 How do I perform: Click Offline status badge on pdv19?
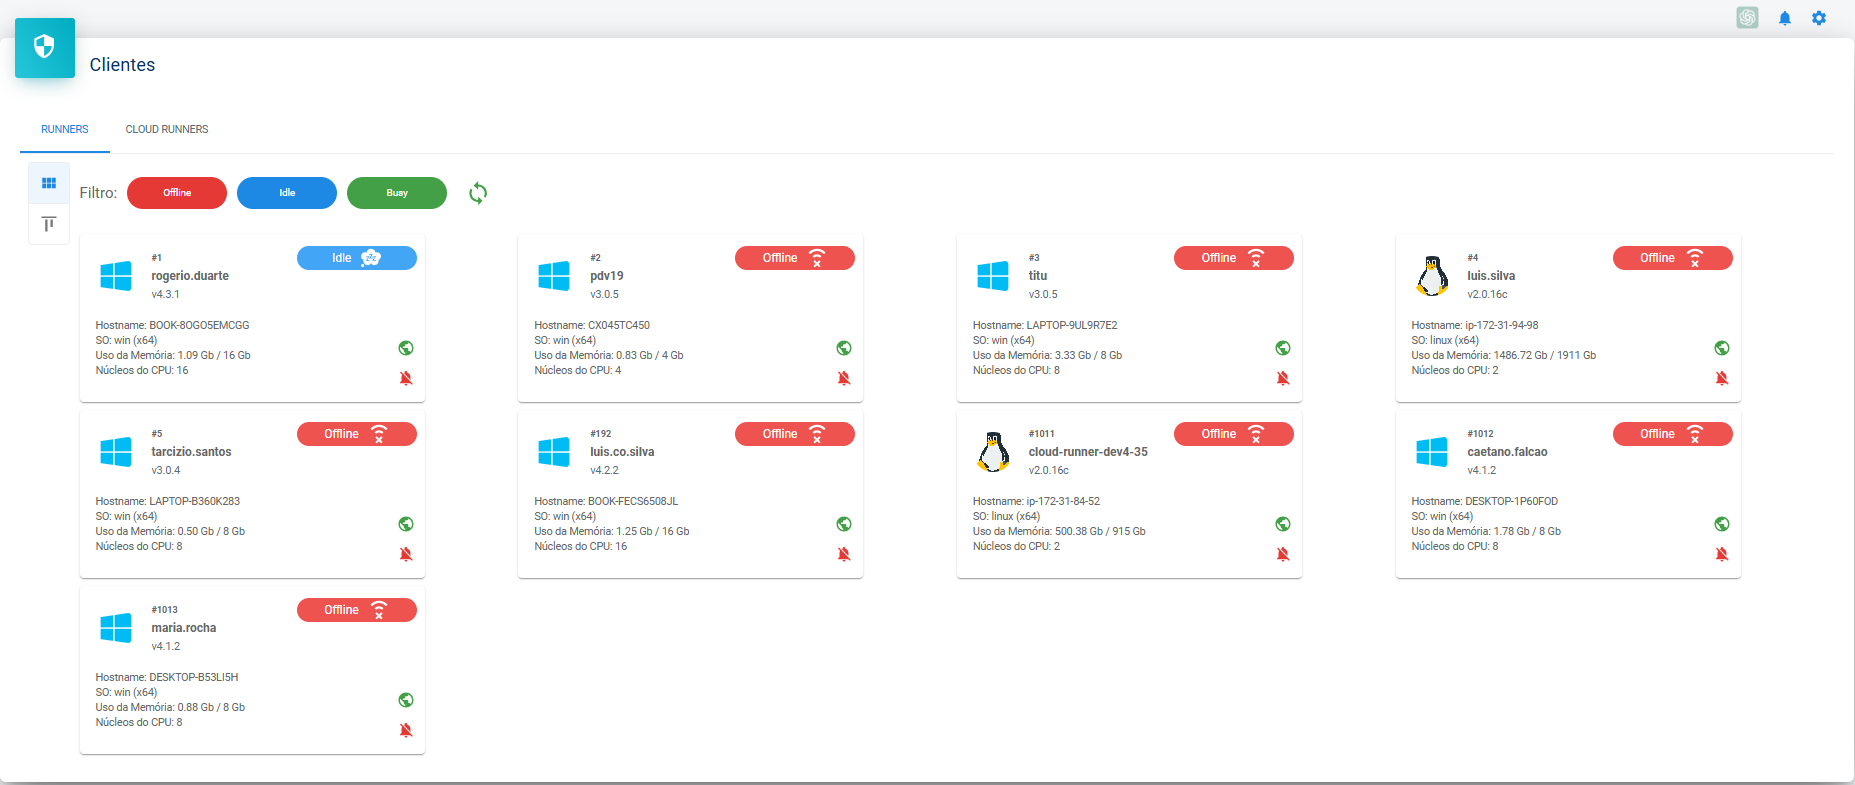click(x=795, y=258)
